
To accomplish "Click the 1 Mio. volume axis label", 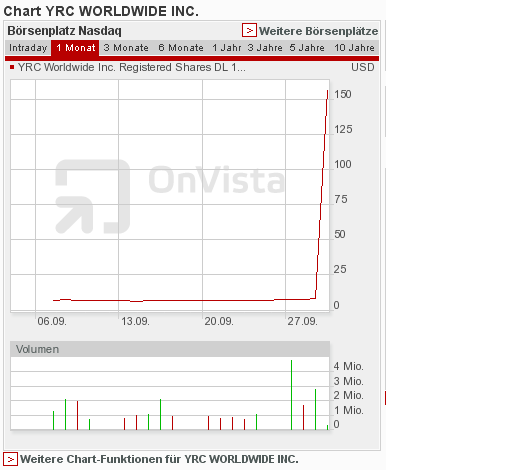I will [348, 410].
